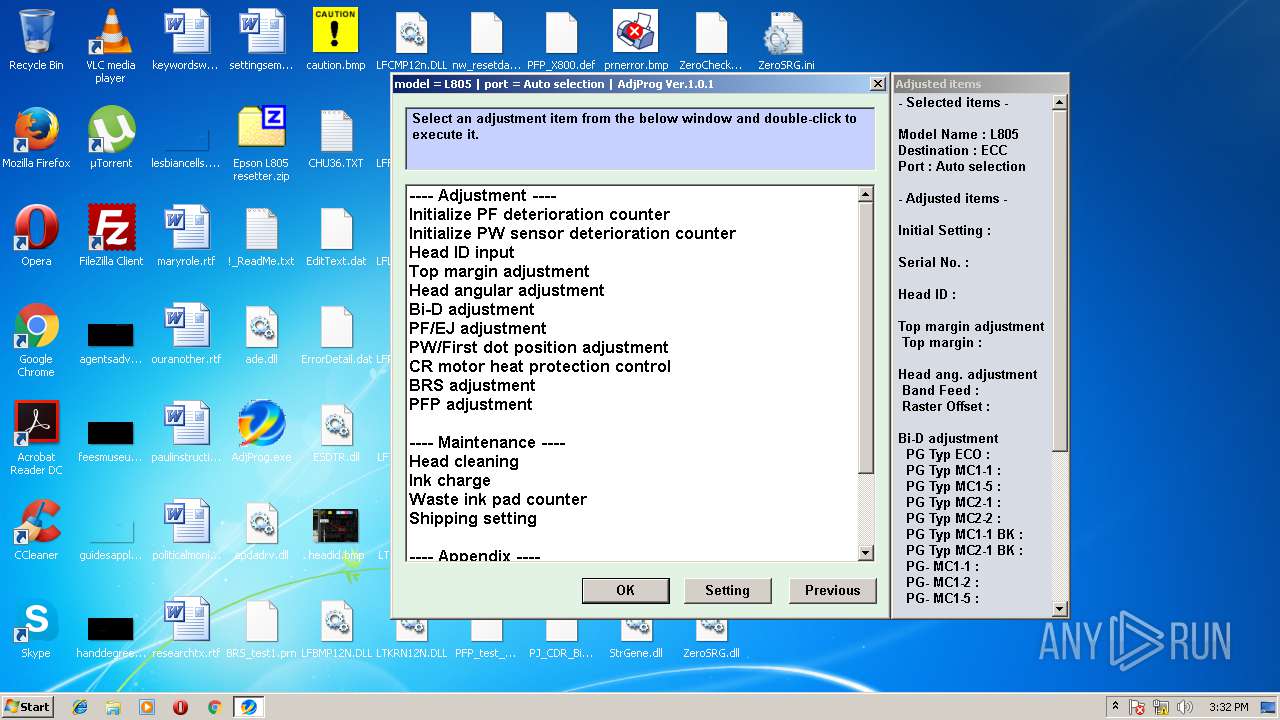This screenshot has width=1280, height=720.
Task: Select Head cleaning maintenance item
Action: coord(463,461)
